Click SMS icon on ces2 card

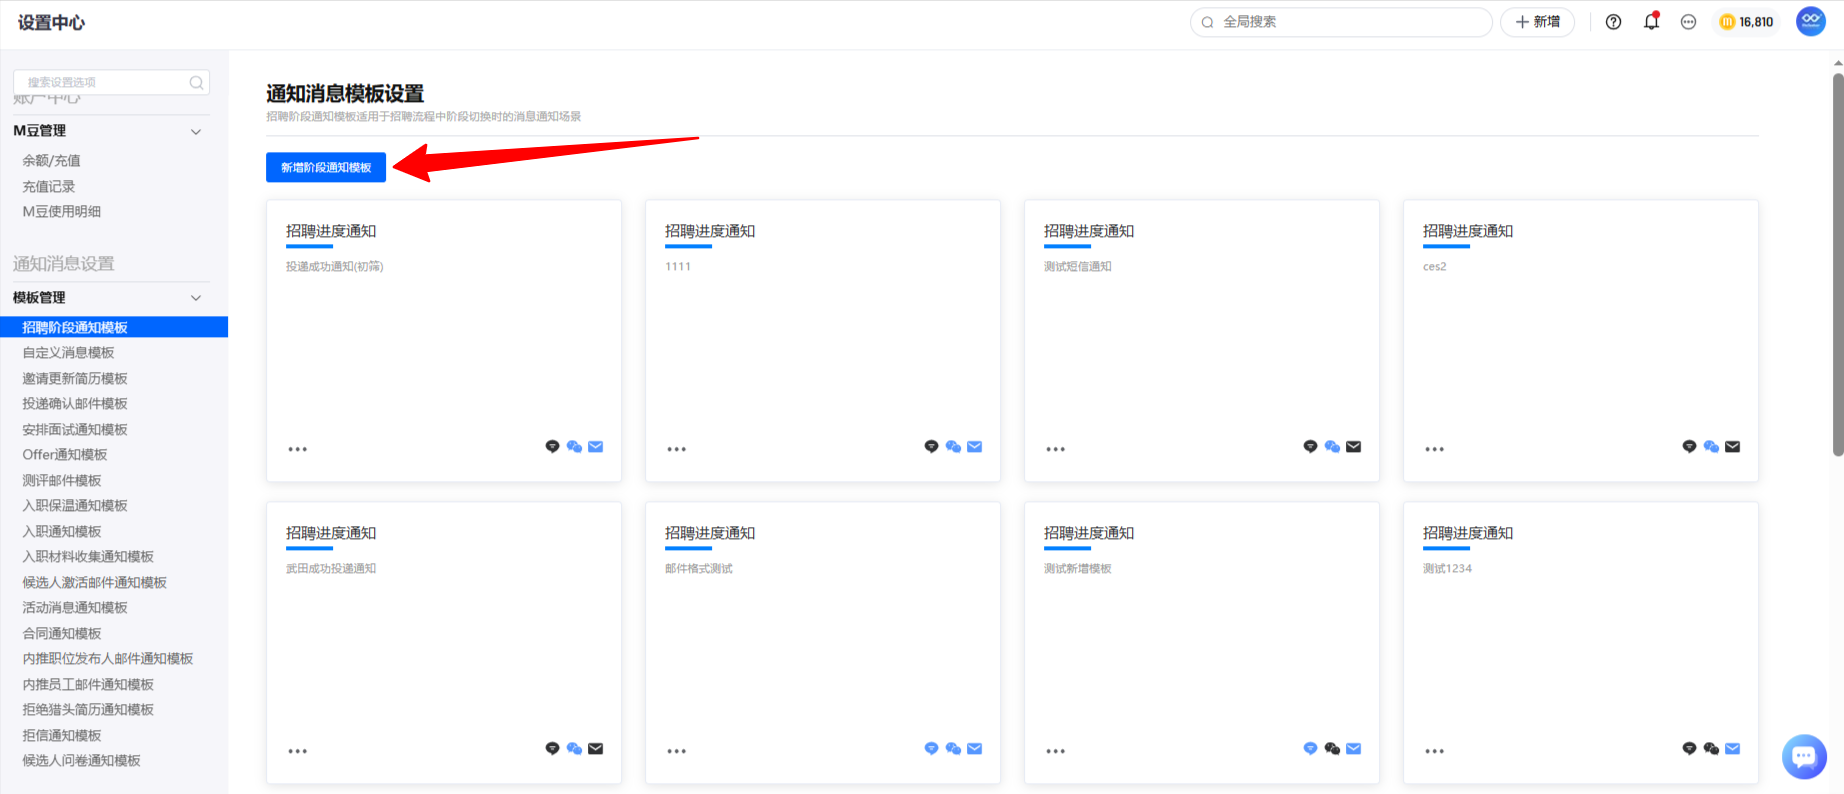click(1689, 447)
